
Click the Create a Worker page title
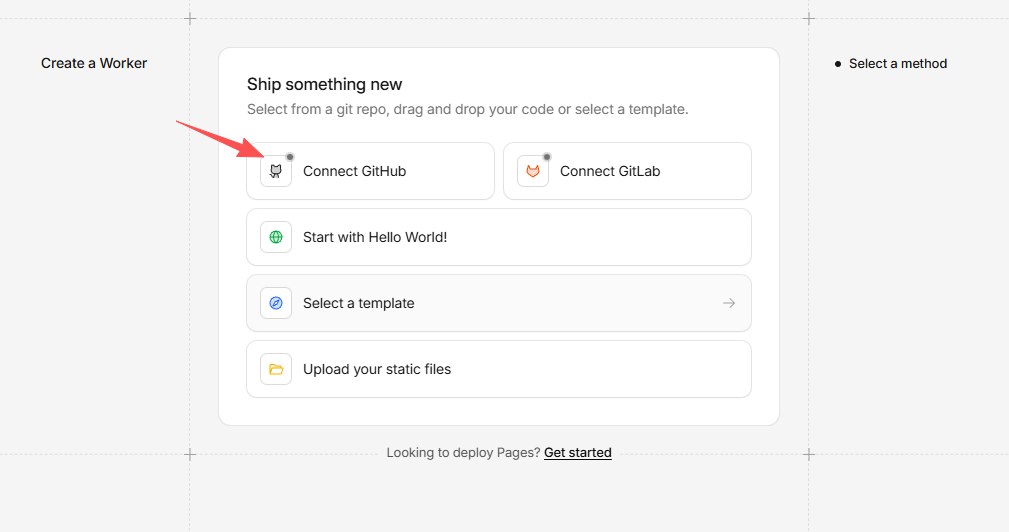coord(94,64)
